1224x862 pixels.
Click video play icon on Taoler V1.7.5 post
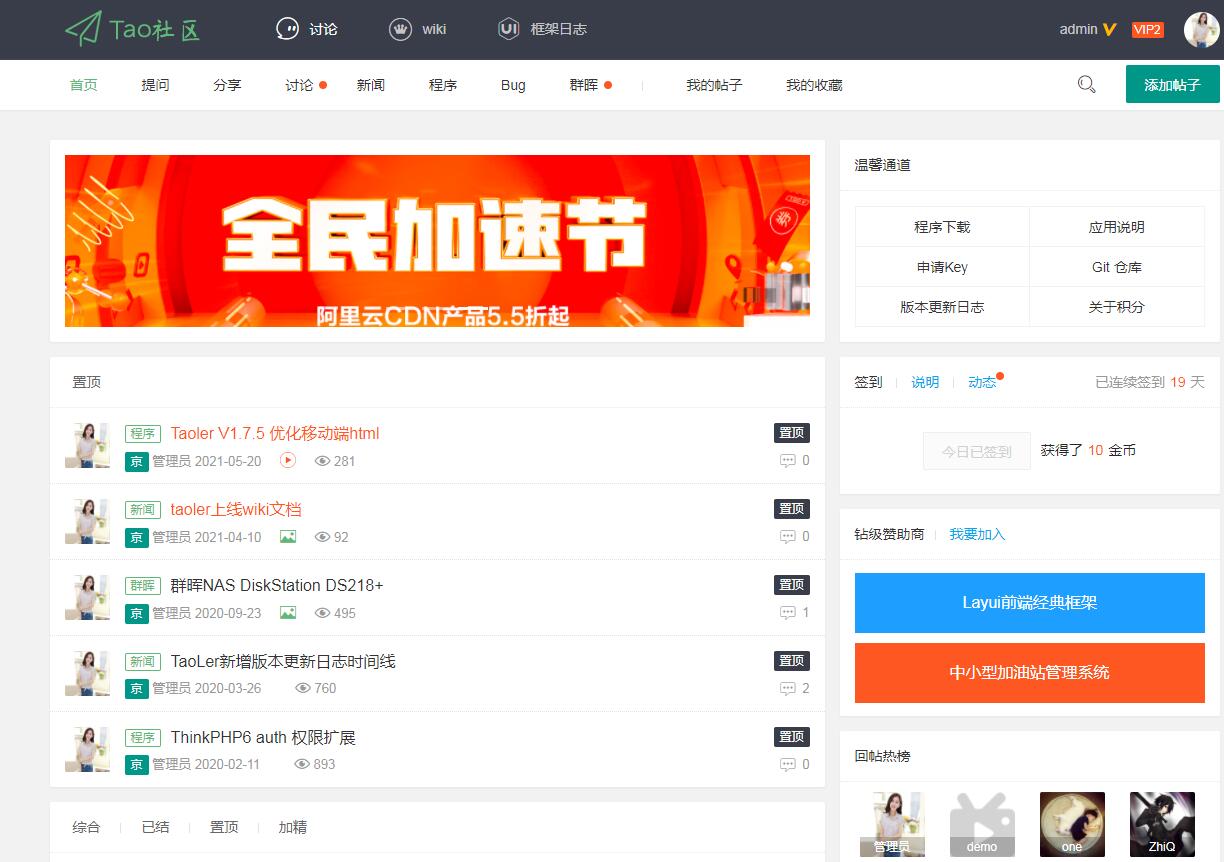point(288,460)
